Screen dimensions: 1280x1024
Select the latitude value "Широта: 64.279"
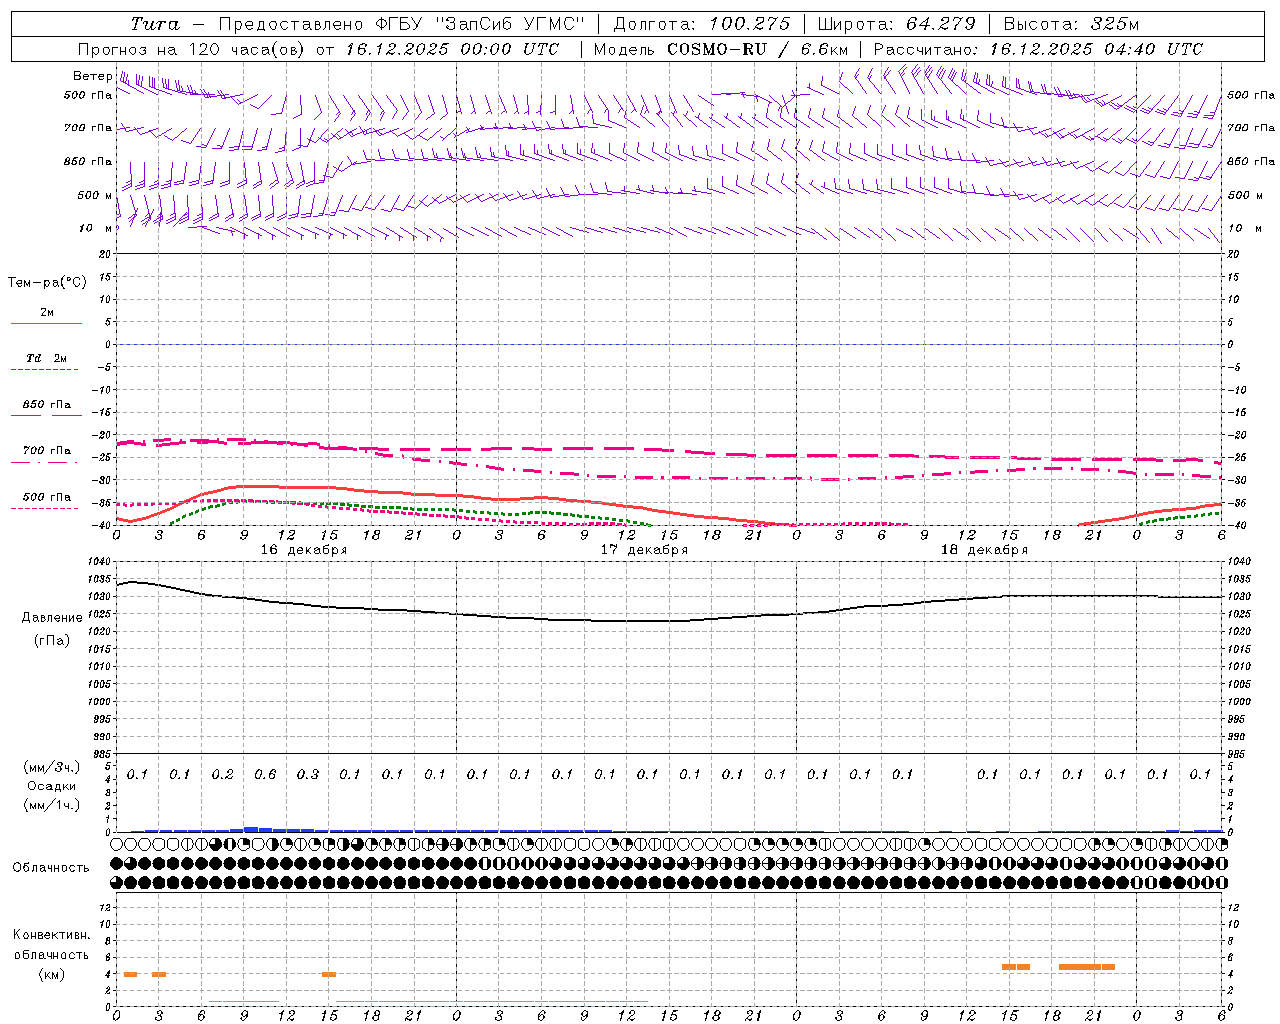896,24
